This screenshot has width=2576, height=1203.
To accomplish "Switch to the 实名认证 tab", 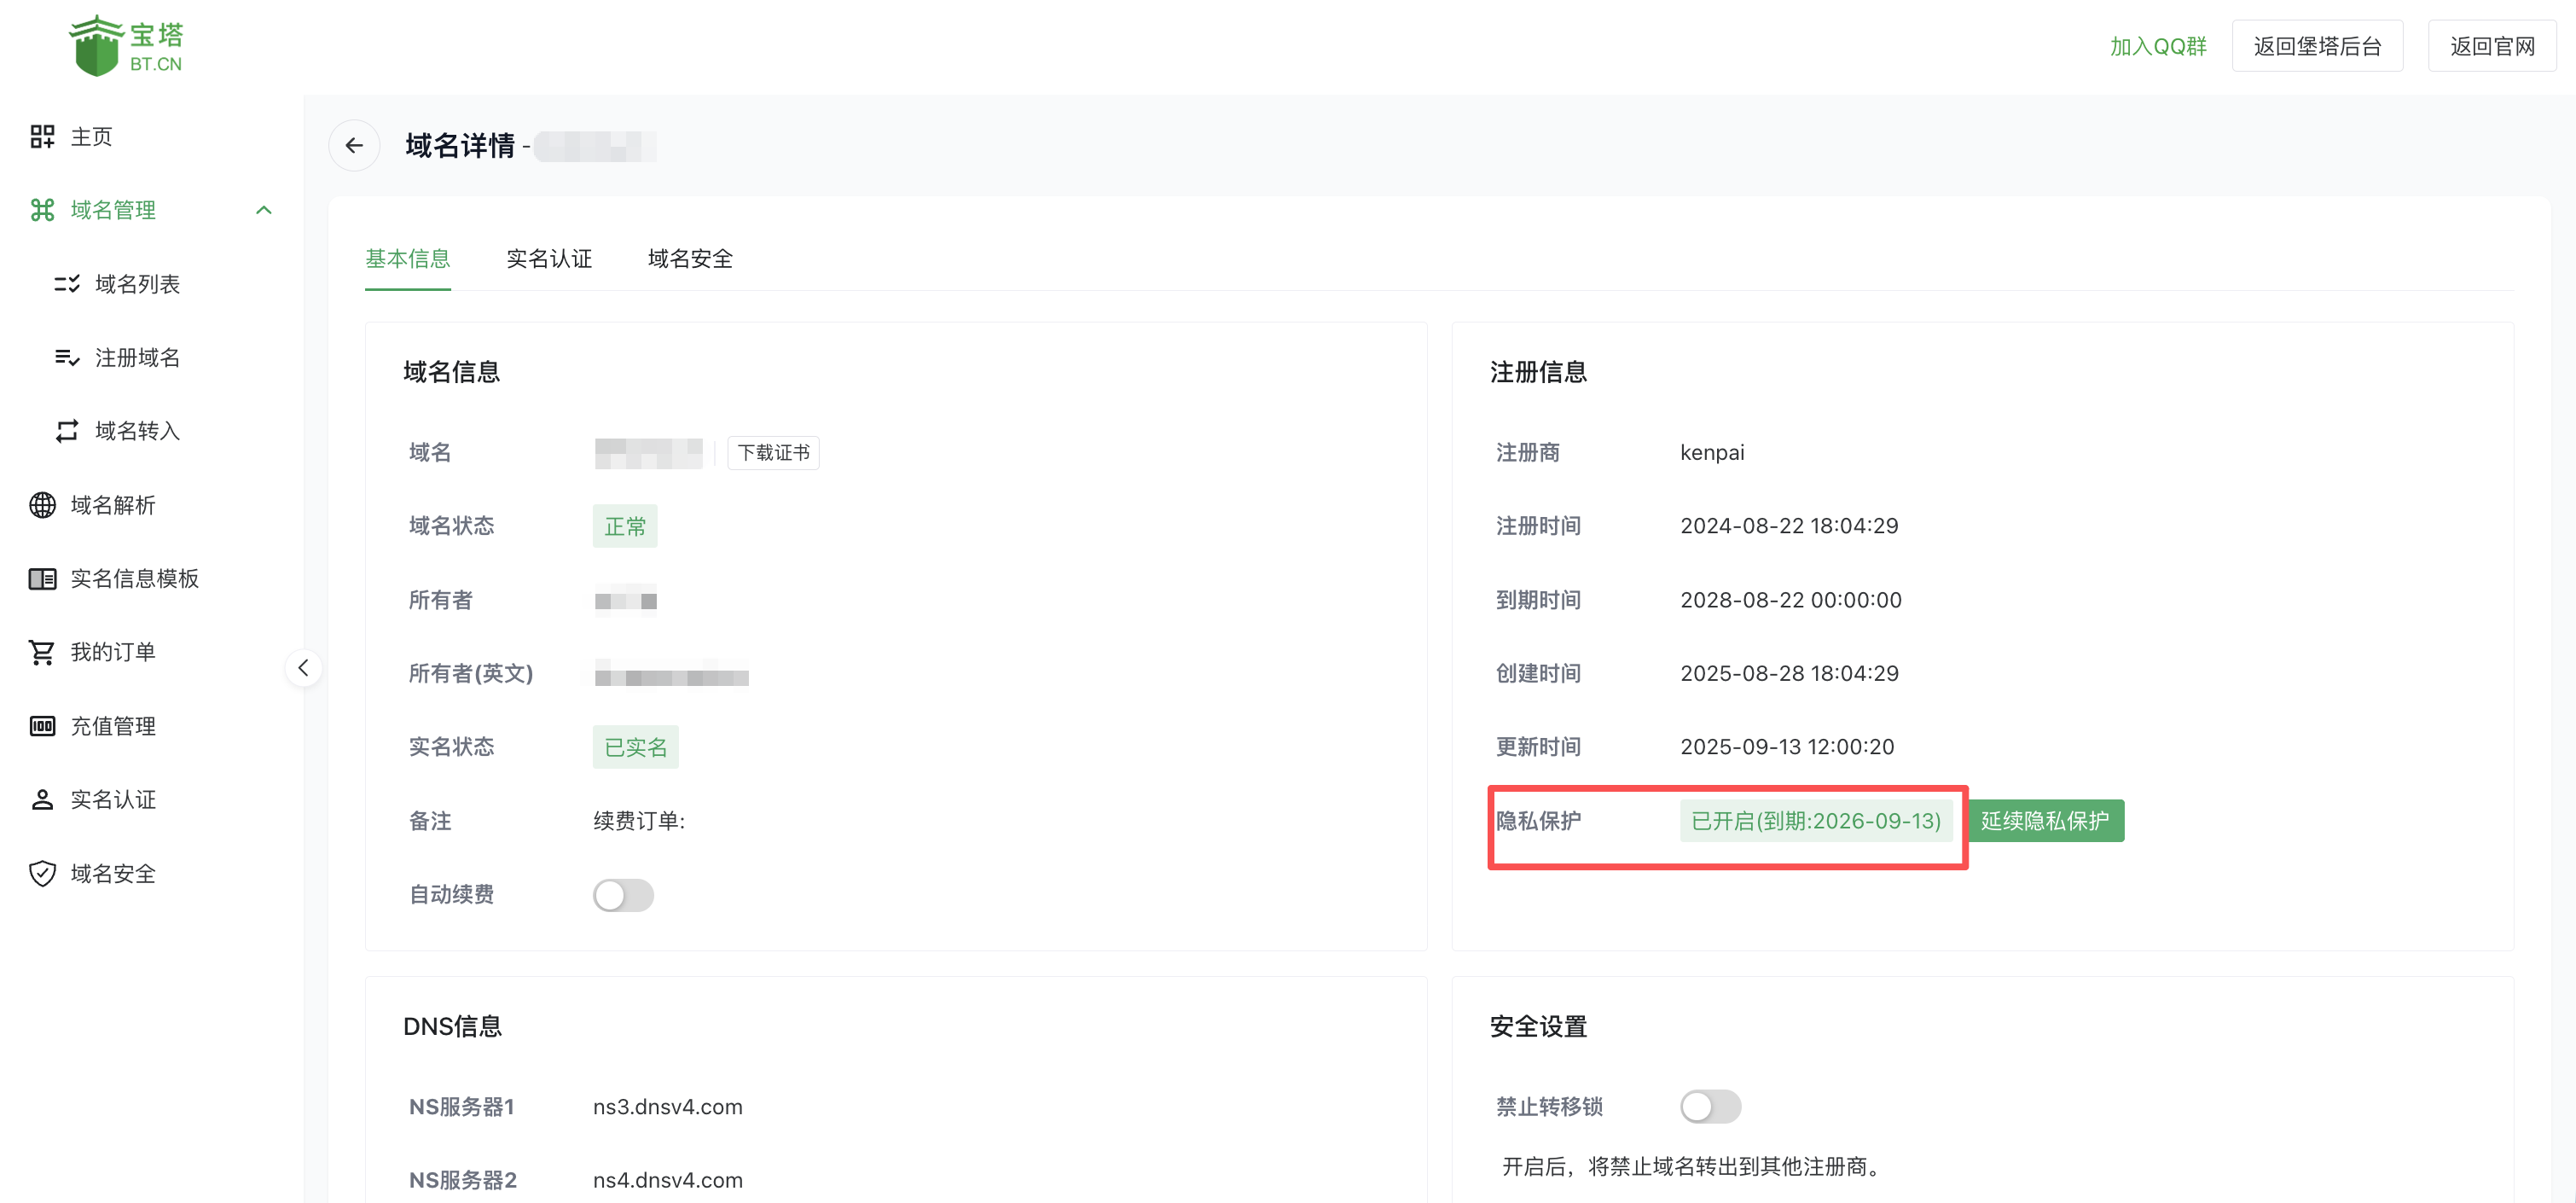I will click(x=549, y=259).
